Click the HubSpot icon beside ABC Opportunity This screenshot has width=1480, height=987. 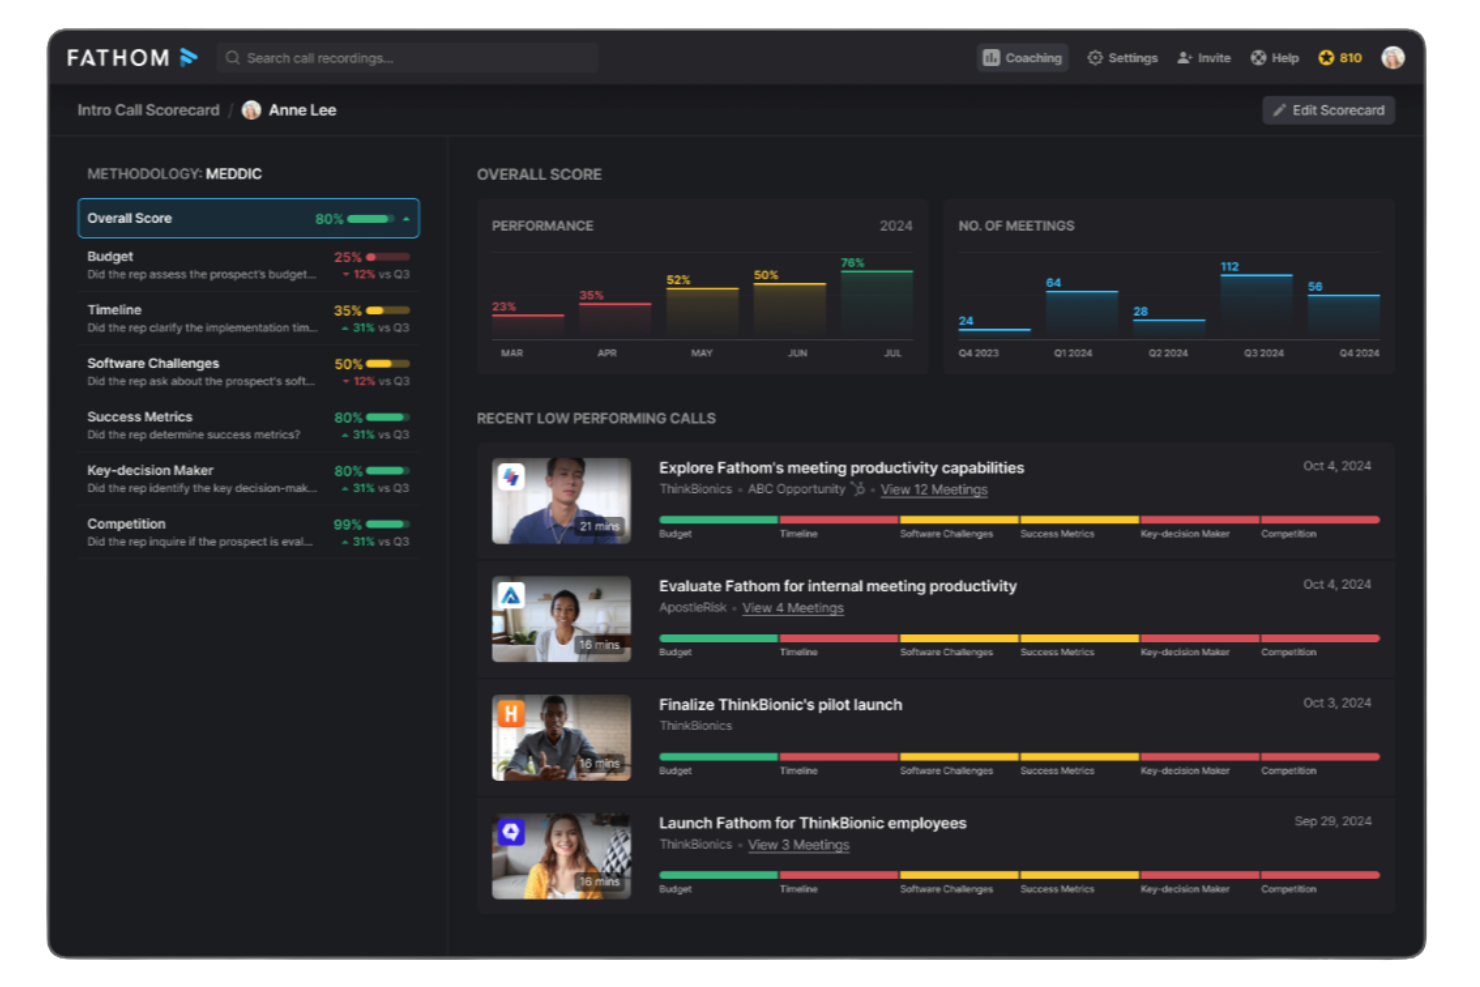[x=858, y=489]
